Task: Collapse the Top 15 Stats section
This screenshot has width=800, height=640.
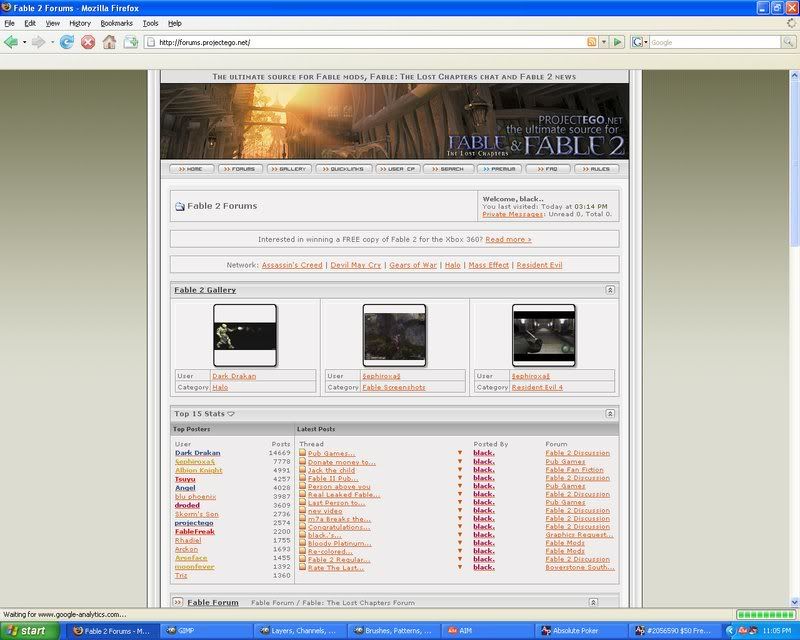Action: [x=610, y=414]
